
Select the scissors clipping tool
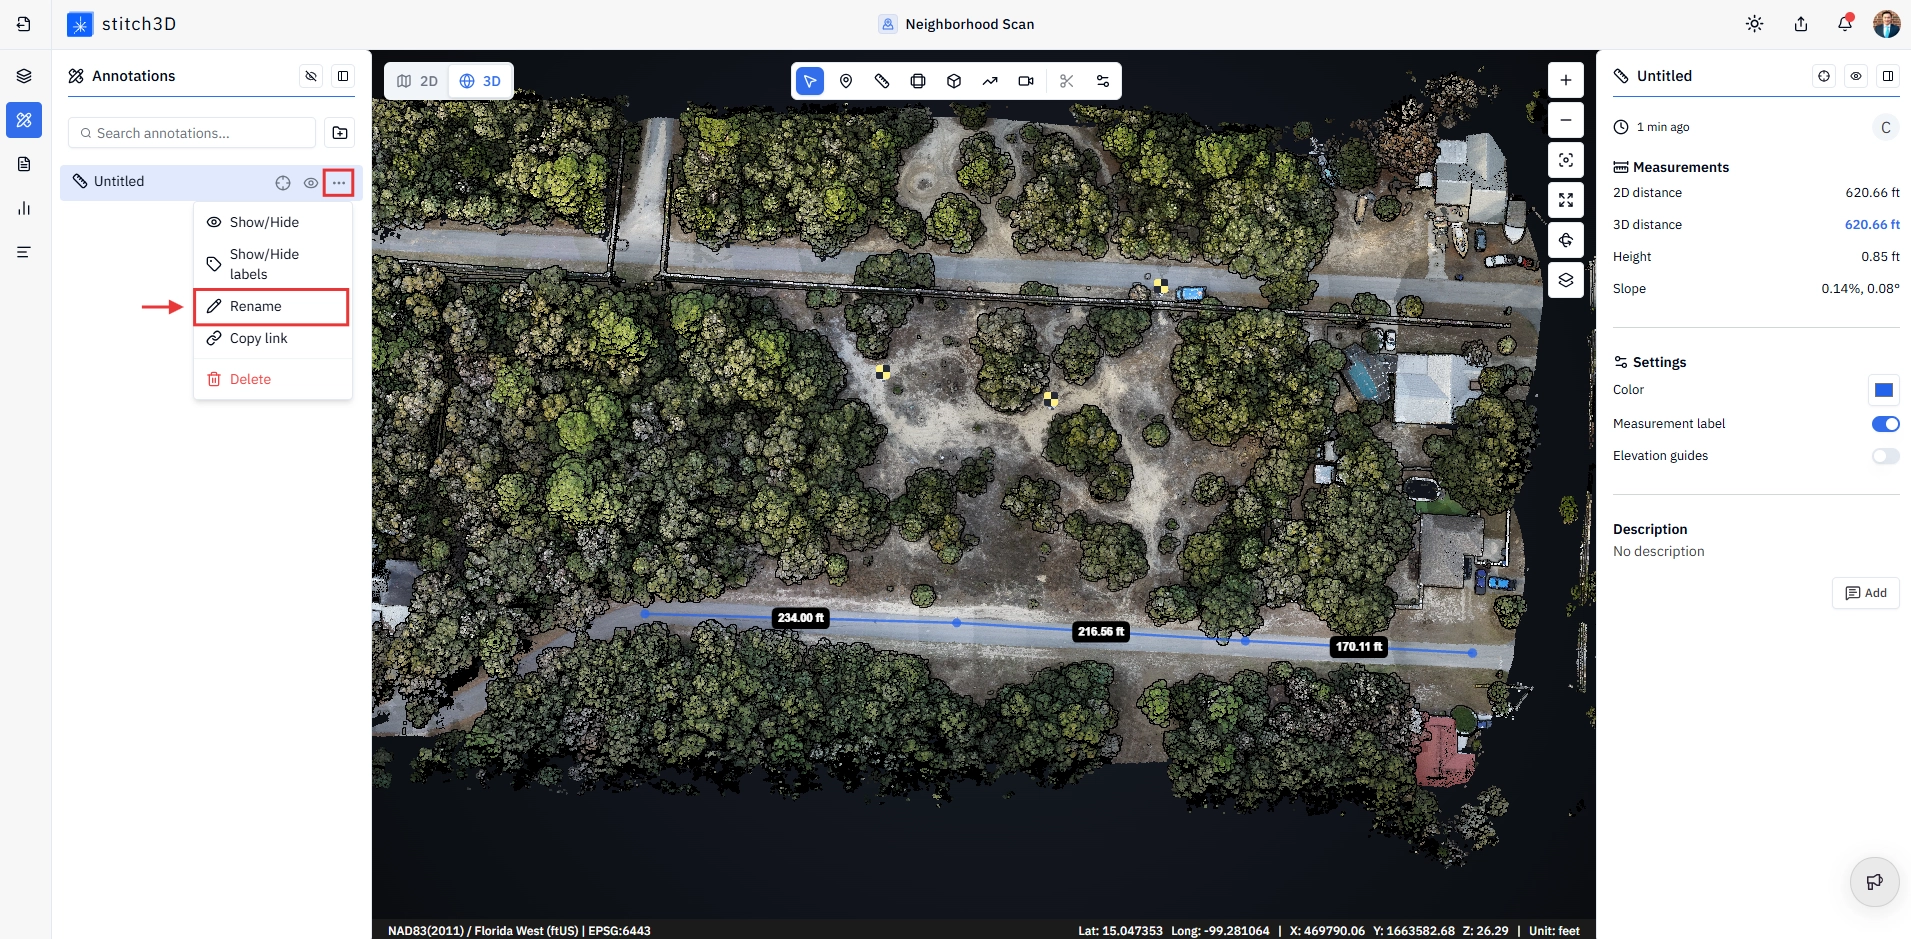click(x=1067, y=81)
